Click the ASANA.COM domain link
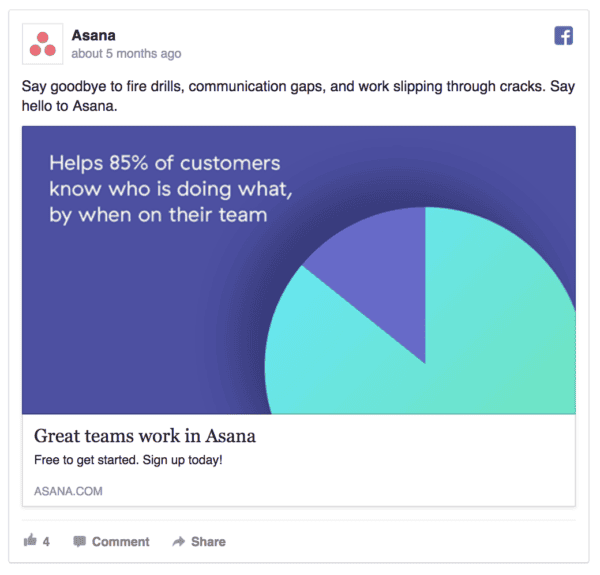Screen dimensions: 600x575 click(68, 491)
